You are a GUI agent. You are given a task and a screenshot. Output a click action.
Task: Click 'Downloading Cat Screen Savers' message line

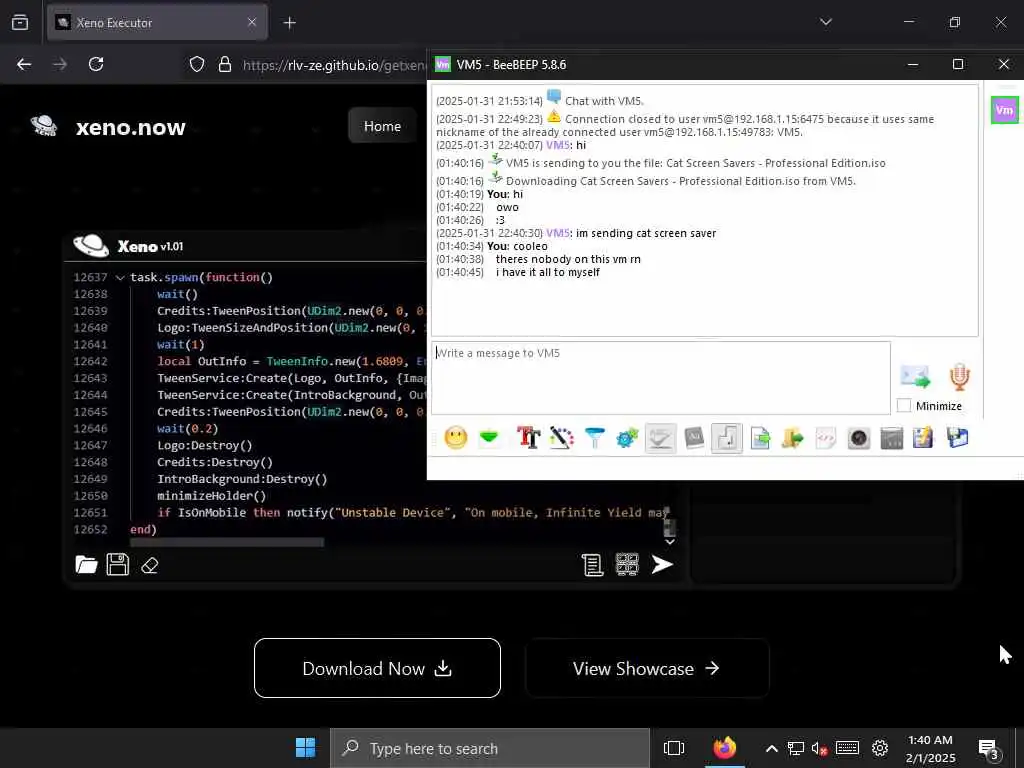(x=680, y=181)
